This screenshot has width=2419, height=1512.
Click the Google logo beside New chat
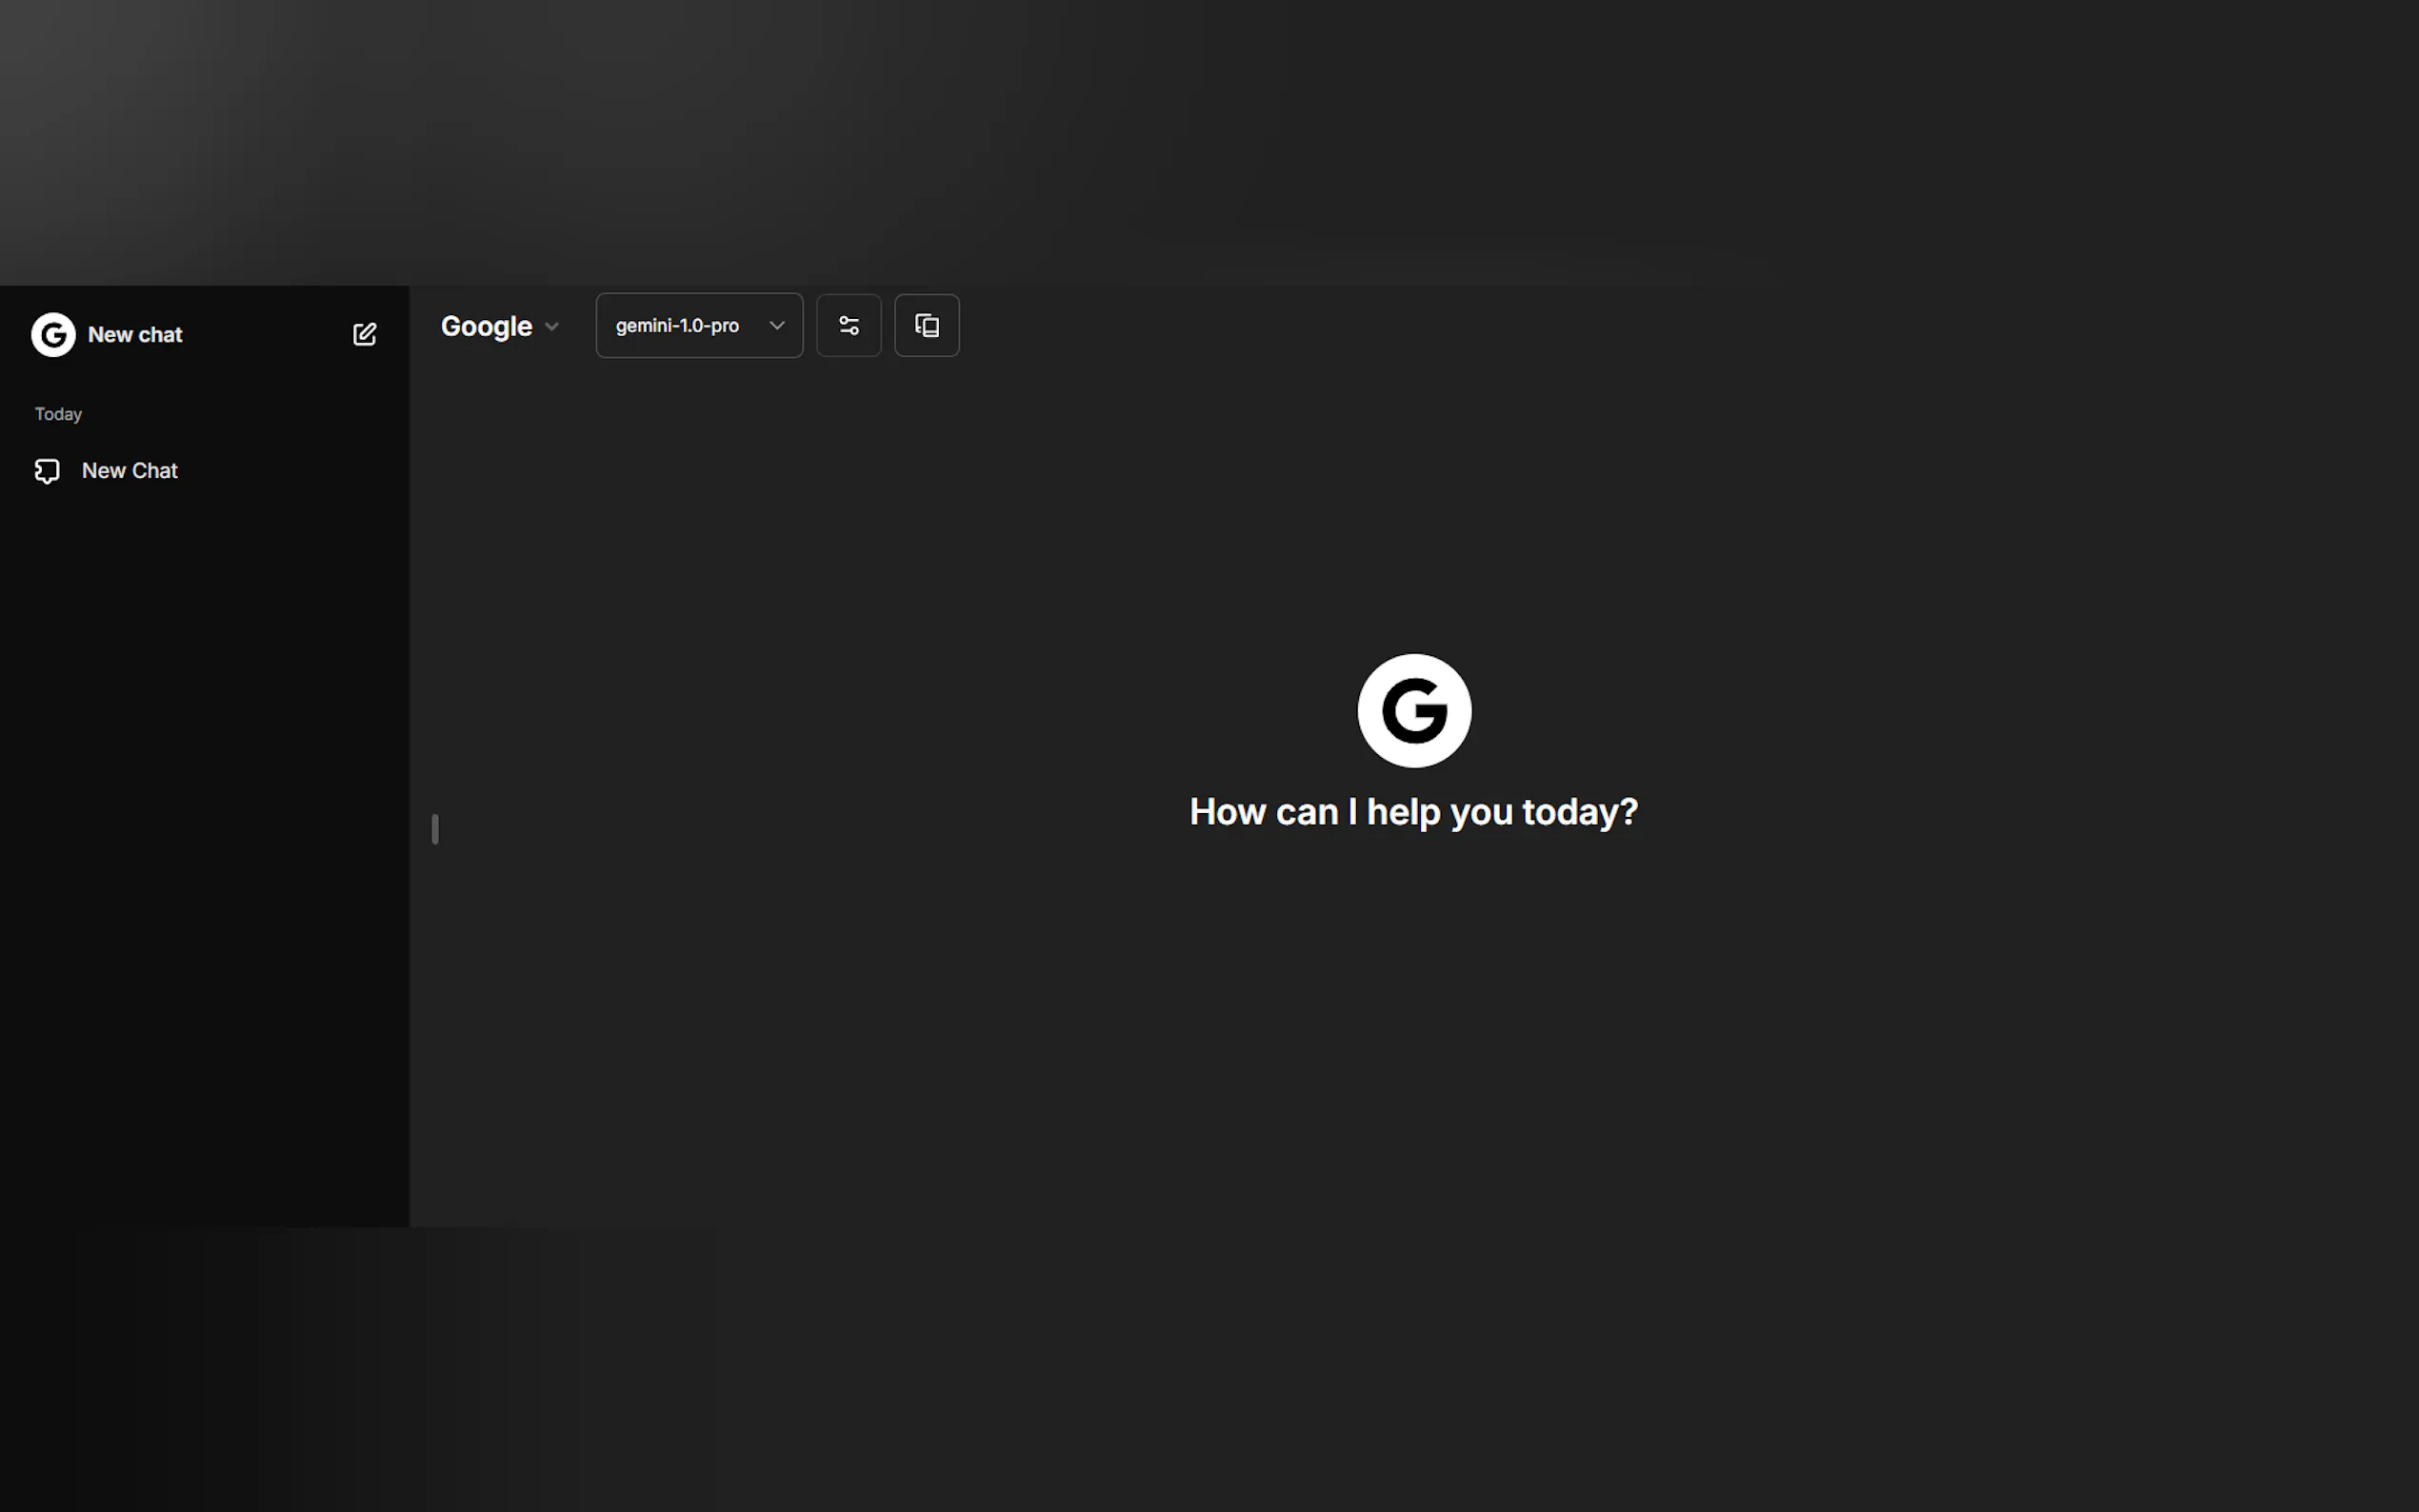point(53,334)
